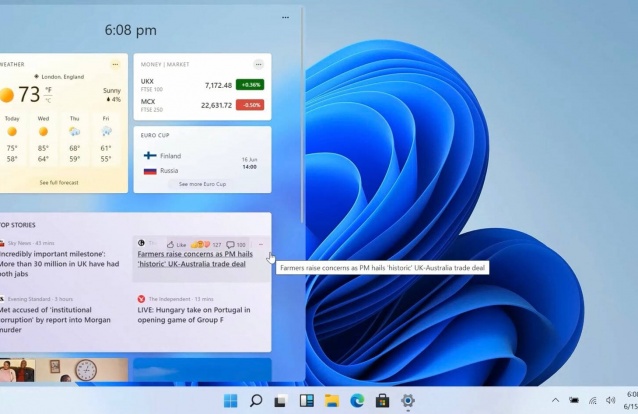638x414 pixels.
Task: Open Money Market widget more options menu
Action: [x=259, y=64]
